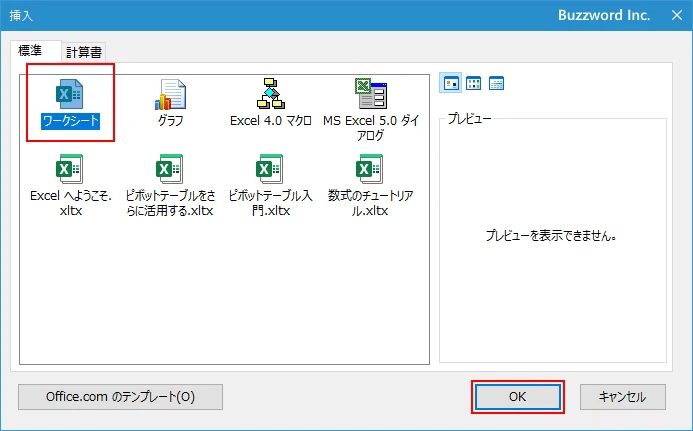
Task: Select the Excel へようこそ.xltx template icon
Action: click(x=69, y=169)
